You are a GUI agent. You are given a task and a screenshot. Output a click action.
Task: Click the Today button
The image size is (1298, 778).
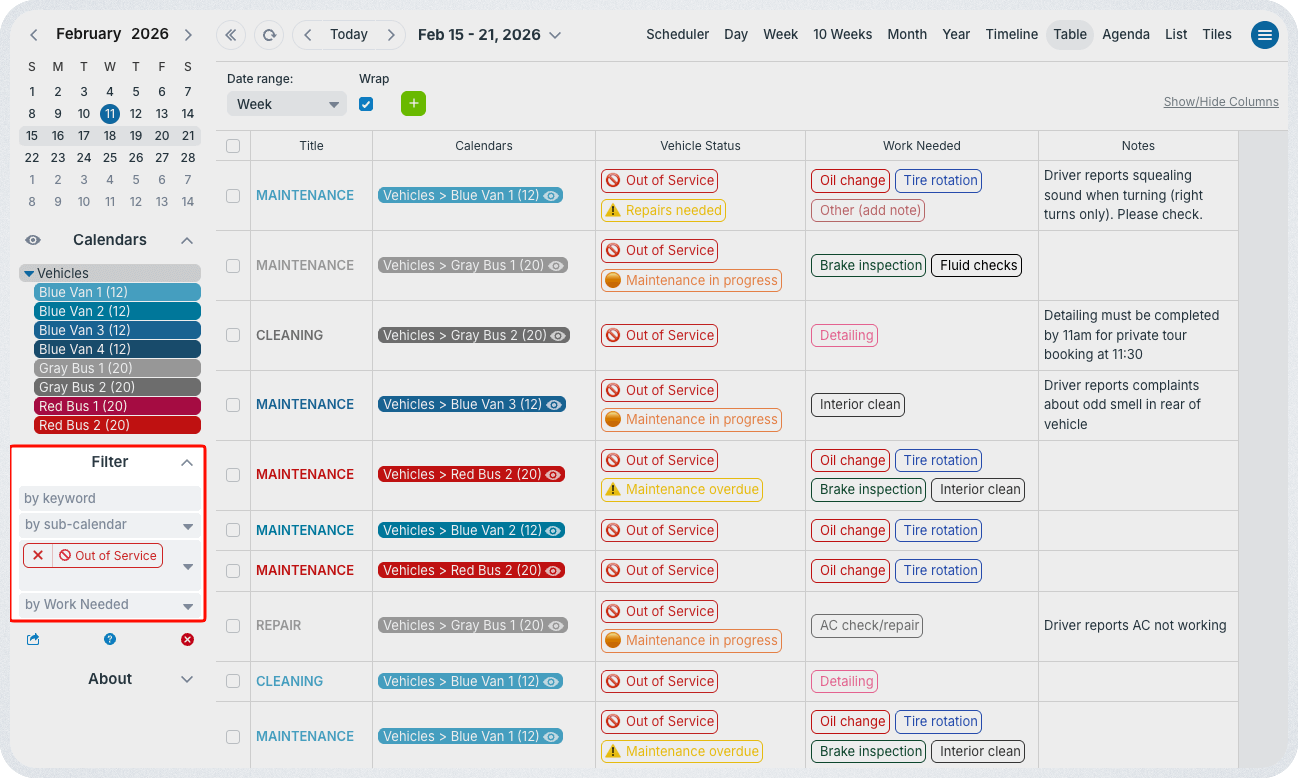point(349,34)
